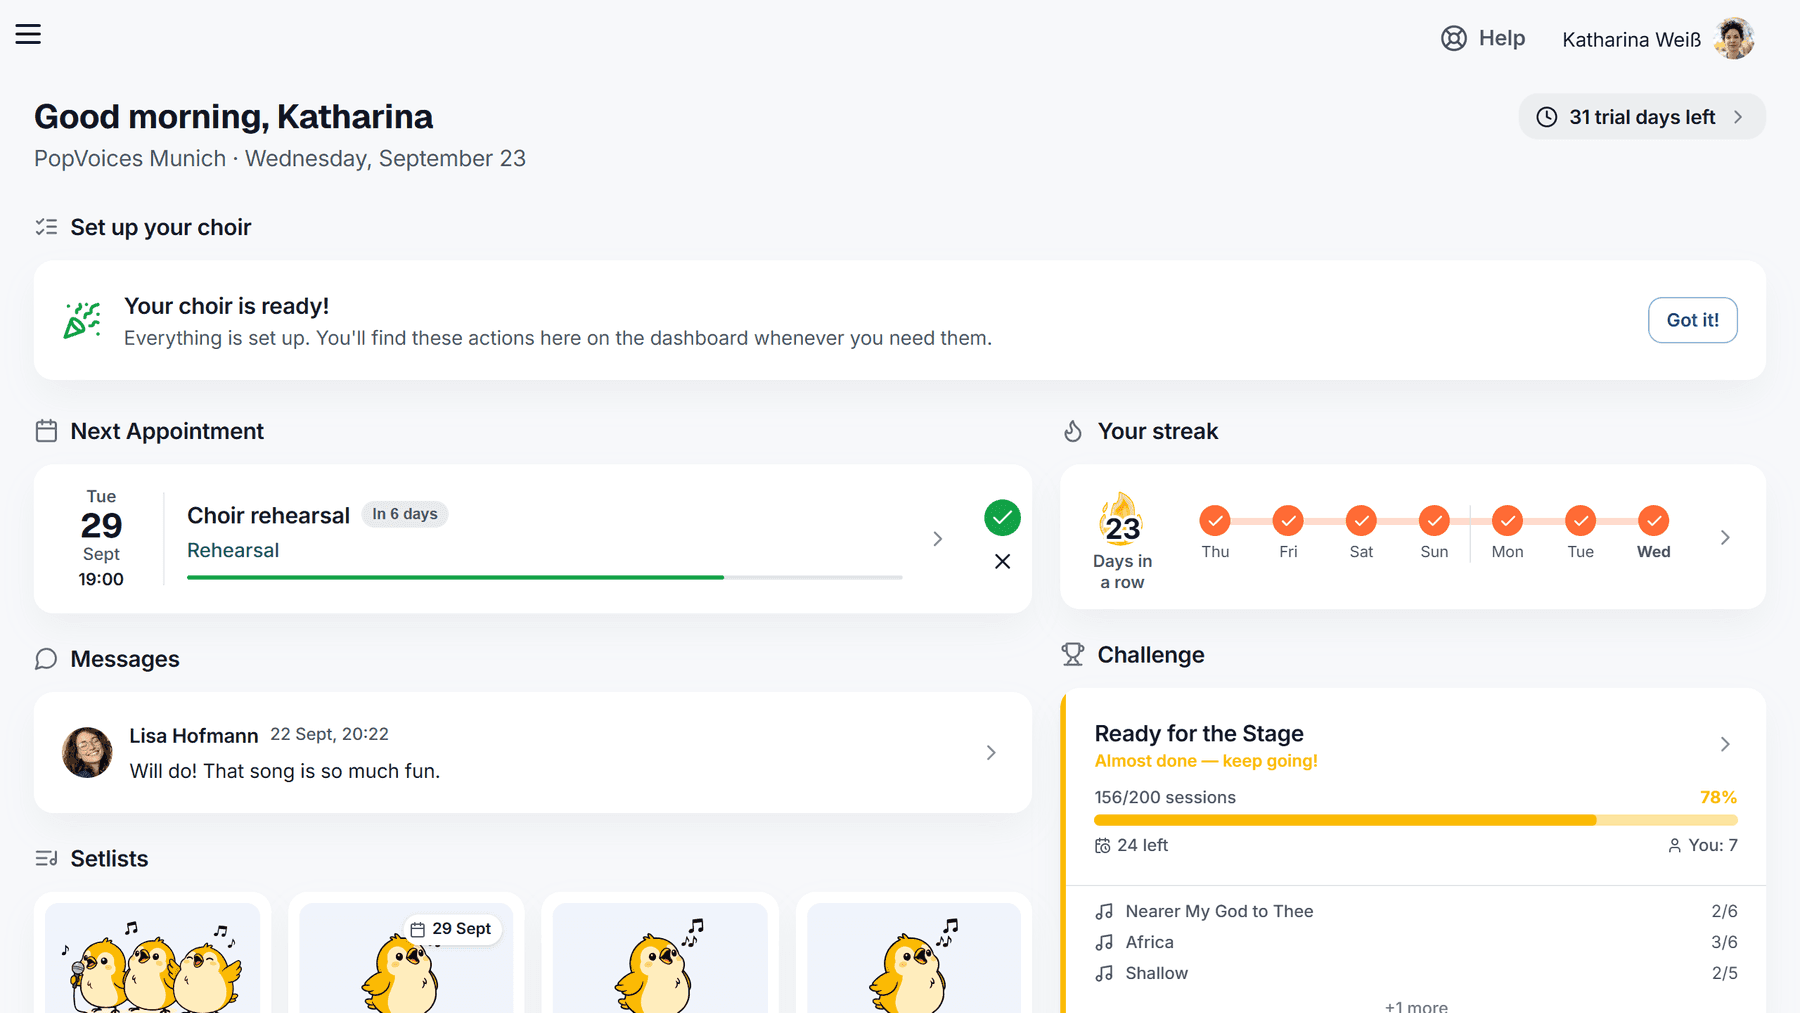Viewport: 1800px width, 1013px height.
Task: Toggle Thursday streak checkmark
Action: [x=1215, y=520]
